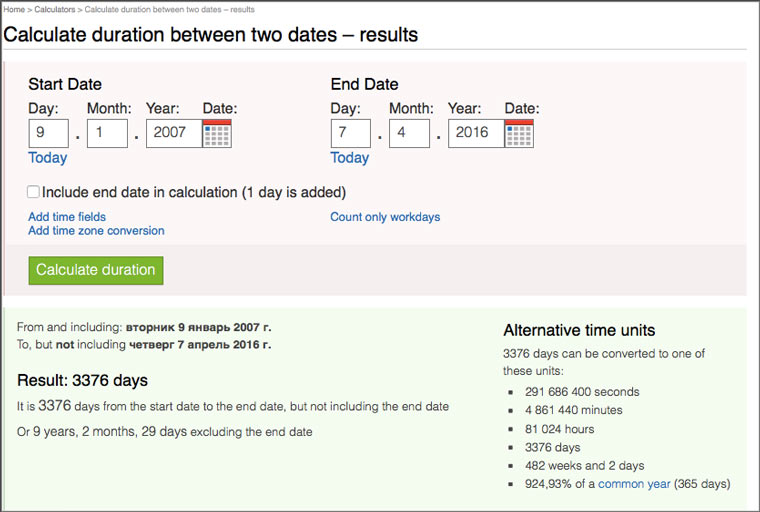Screen dimensions: 760x512
Task: Enable Include end date in calculation checkbox
Action: [33, 192]
